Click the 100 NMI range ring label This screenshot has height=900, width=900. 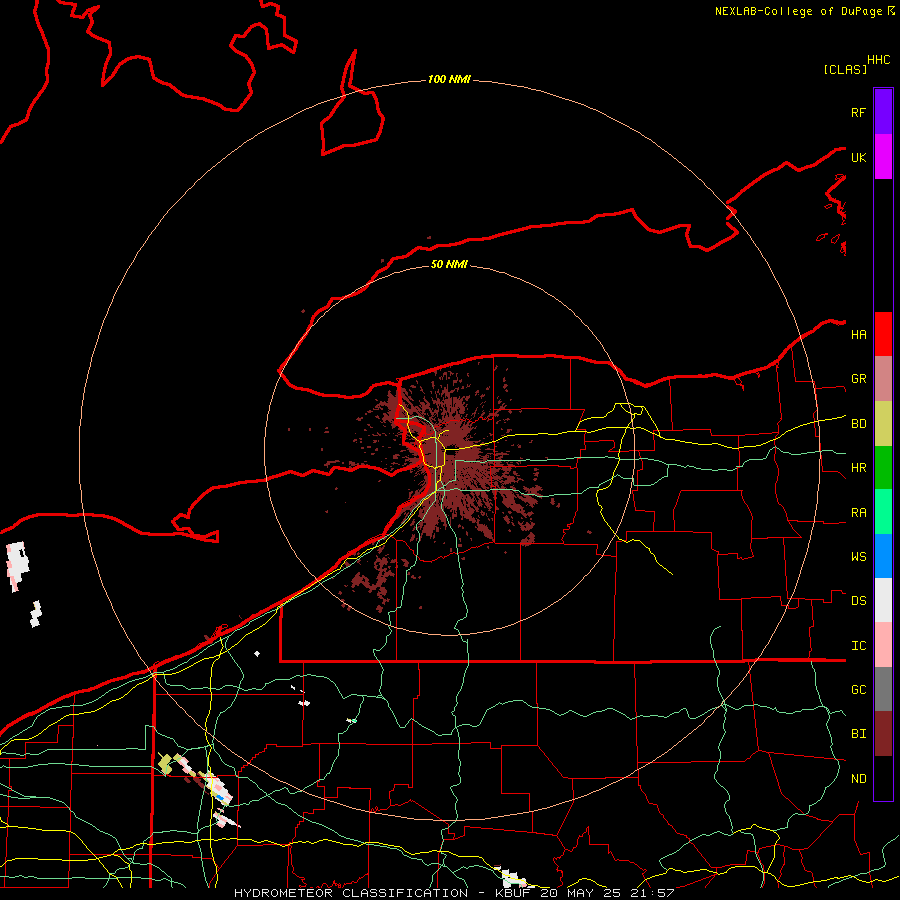pos(449,79)
